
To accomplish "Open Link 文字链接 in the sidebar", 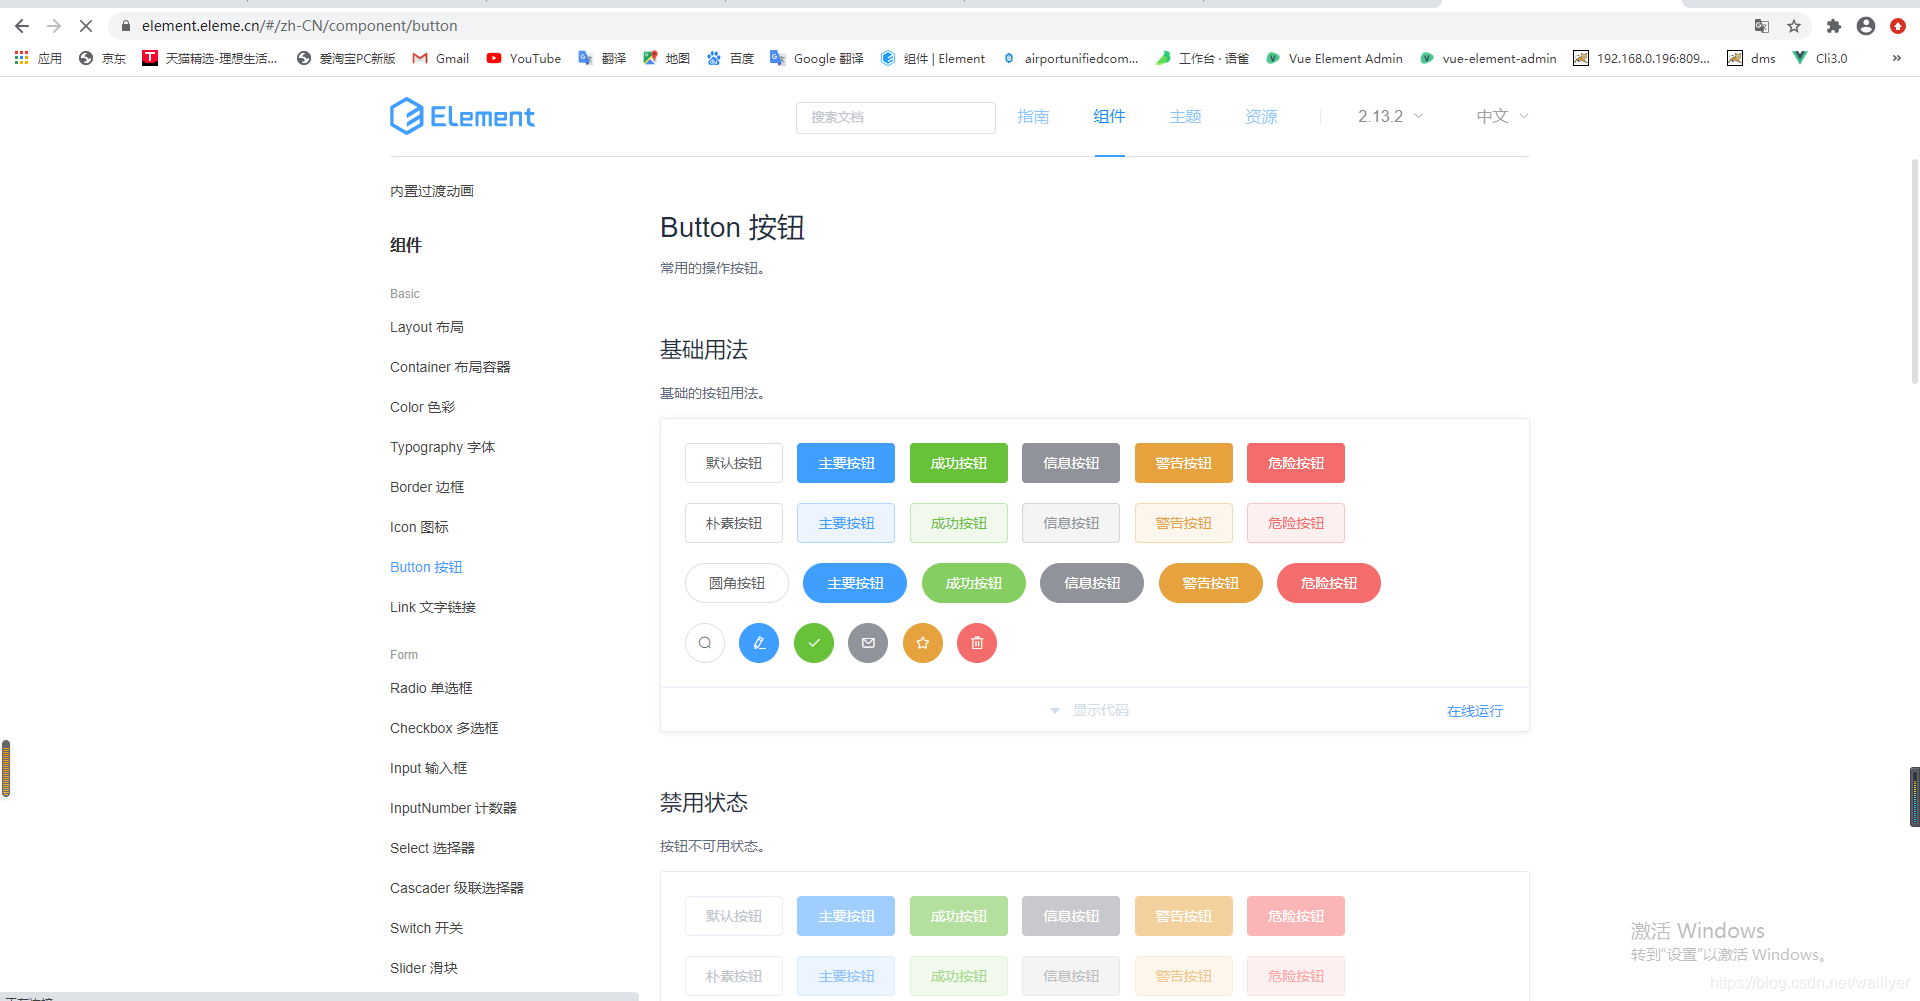I will 433,607.
